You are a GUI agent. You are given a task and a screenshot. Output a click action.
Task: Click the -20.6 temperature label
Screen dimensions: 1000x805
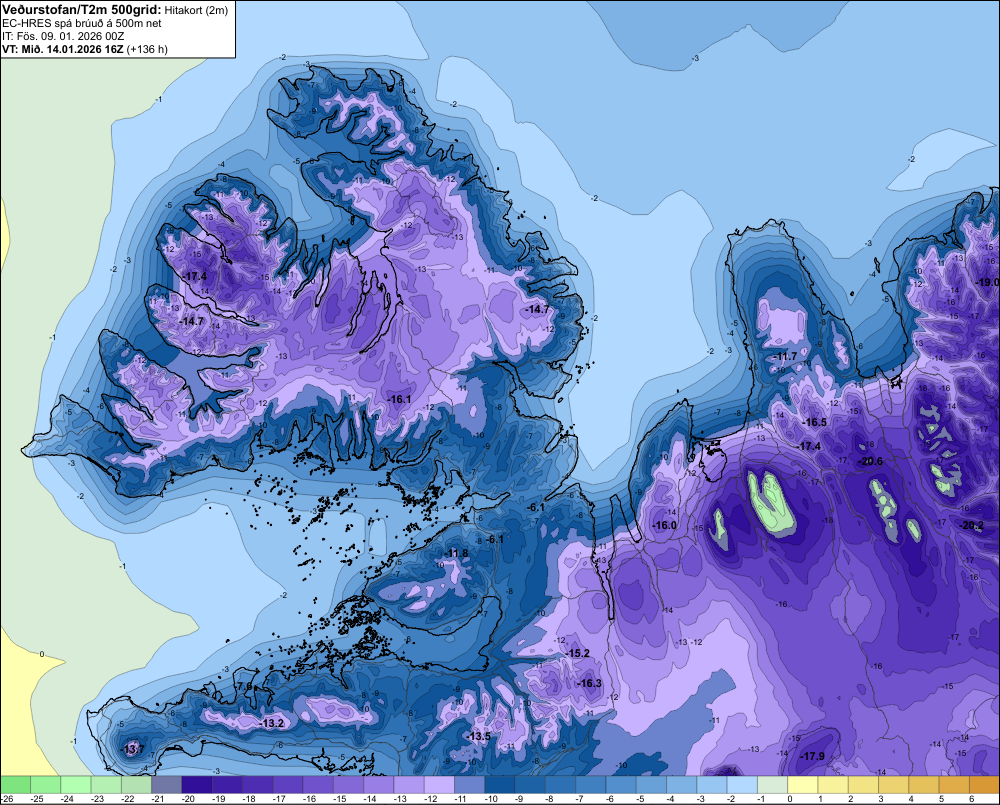pos(871,461)
